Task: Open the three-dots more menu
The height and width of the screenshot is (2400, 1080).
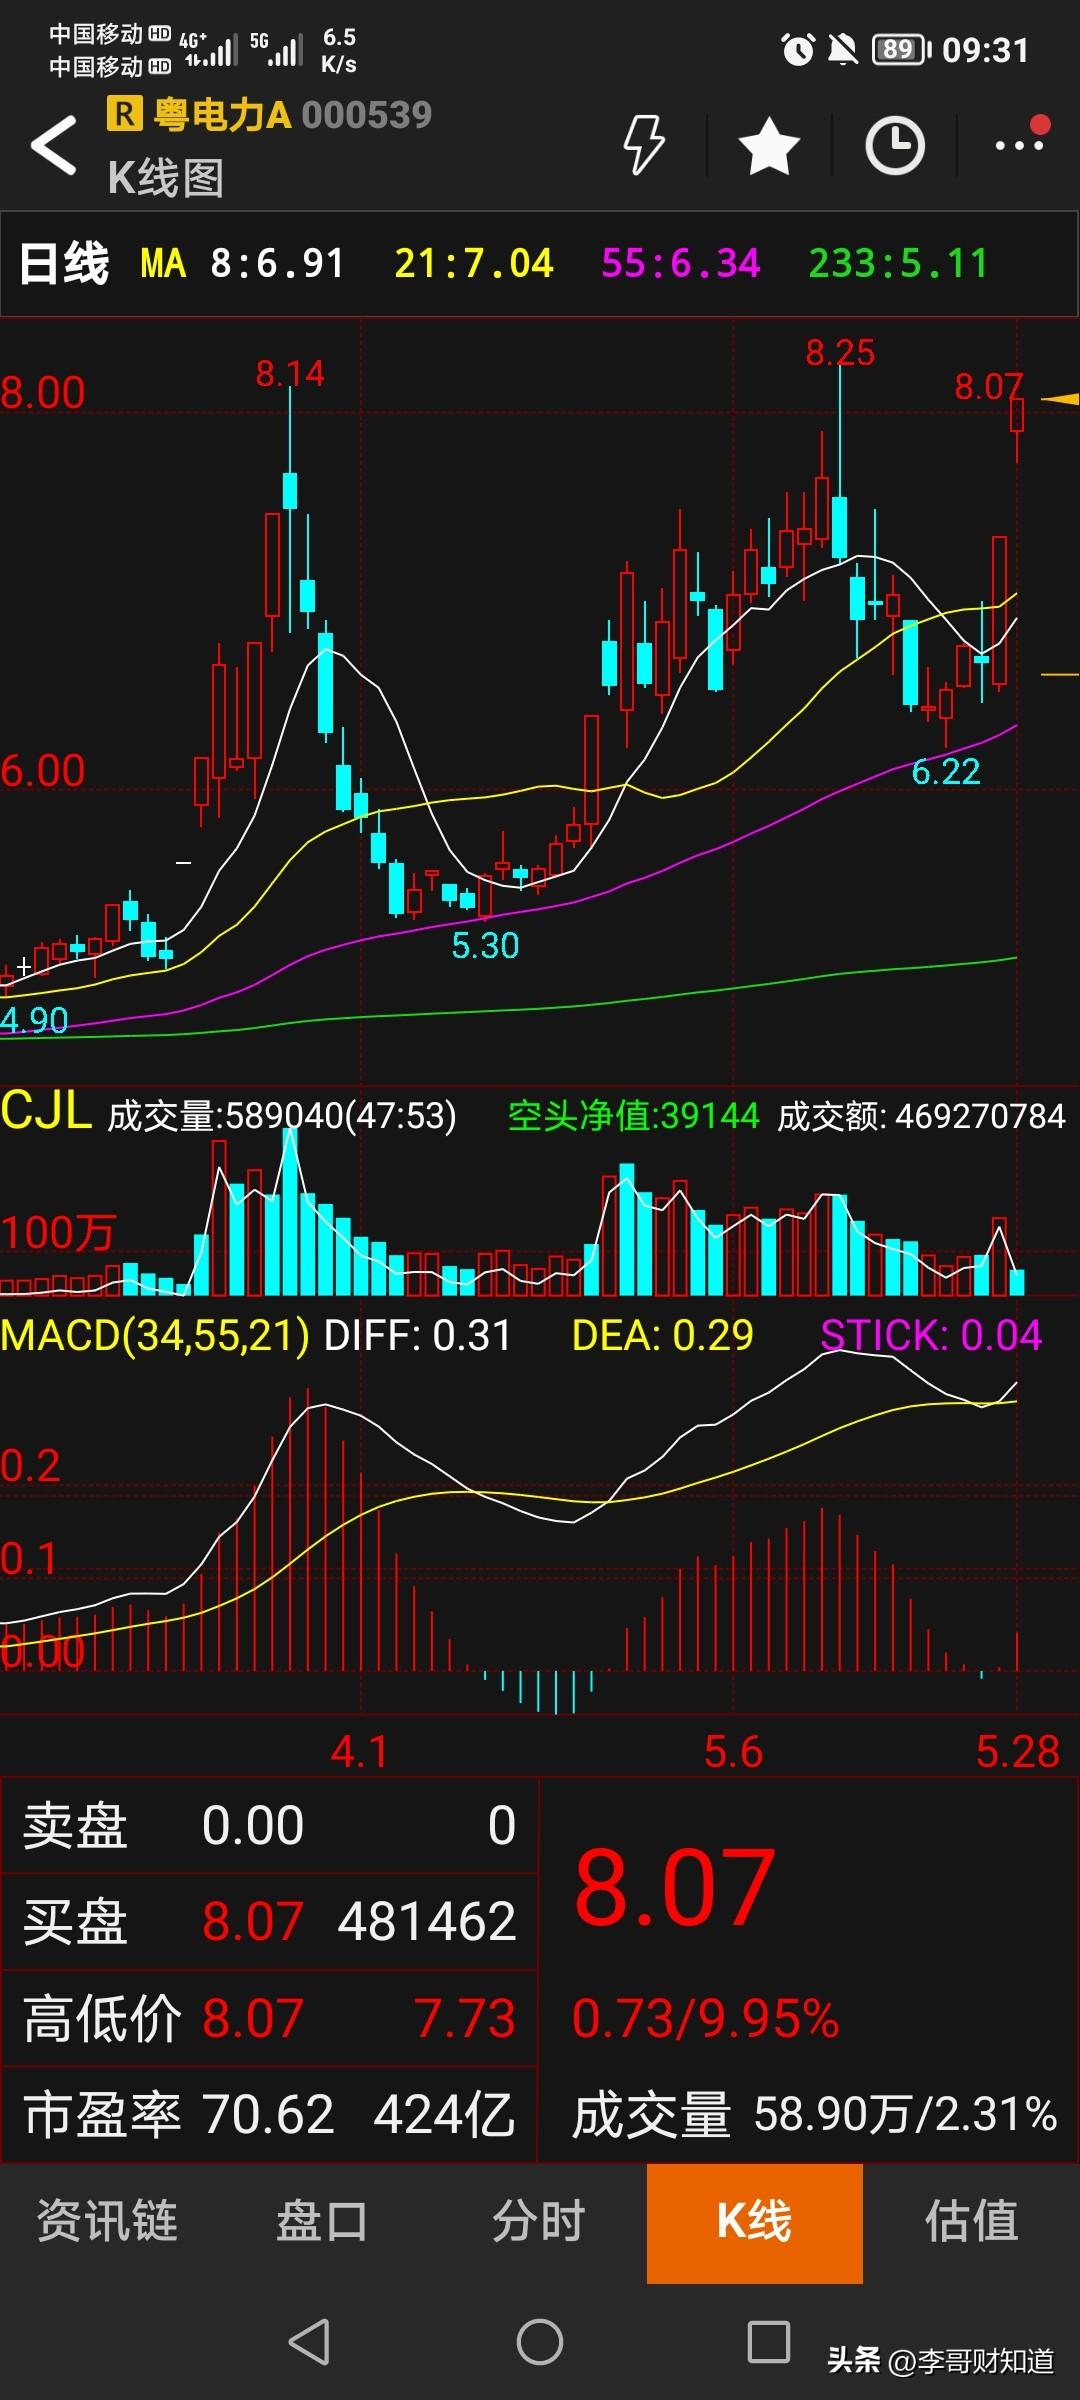Action: [1021, 145]
